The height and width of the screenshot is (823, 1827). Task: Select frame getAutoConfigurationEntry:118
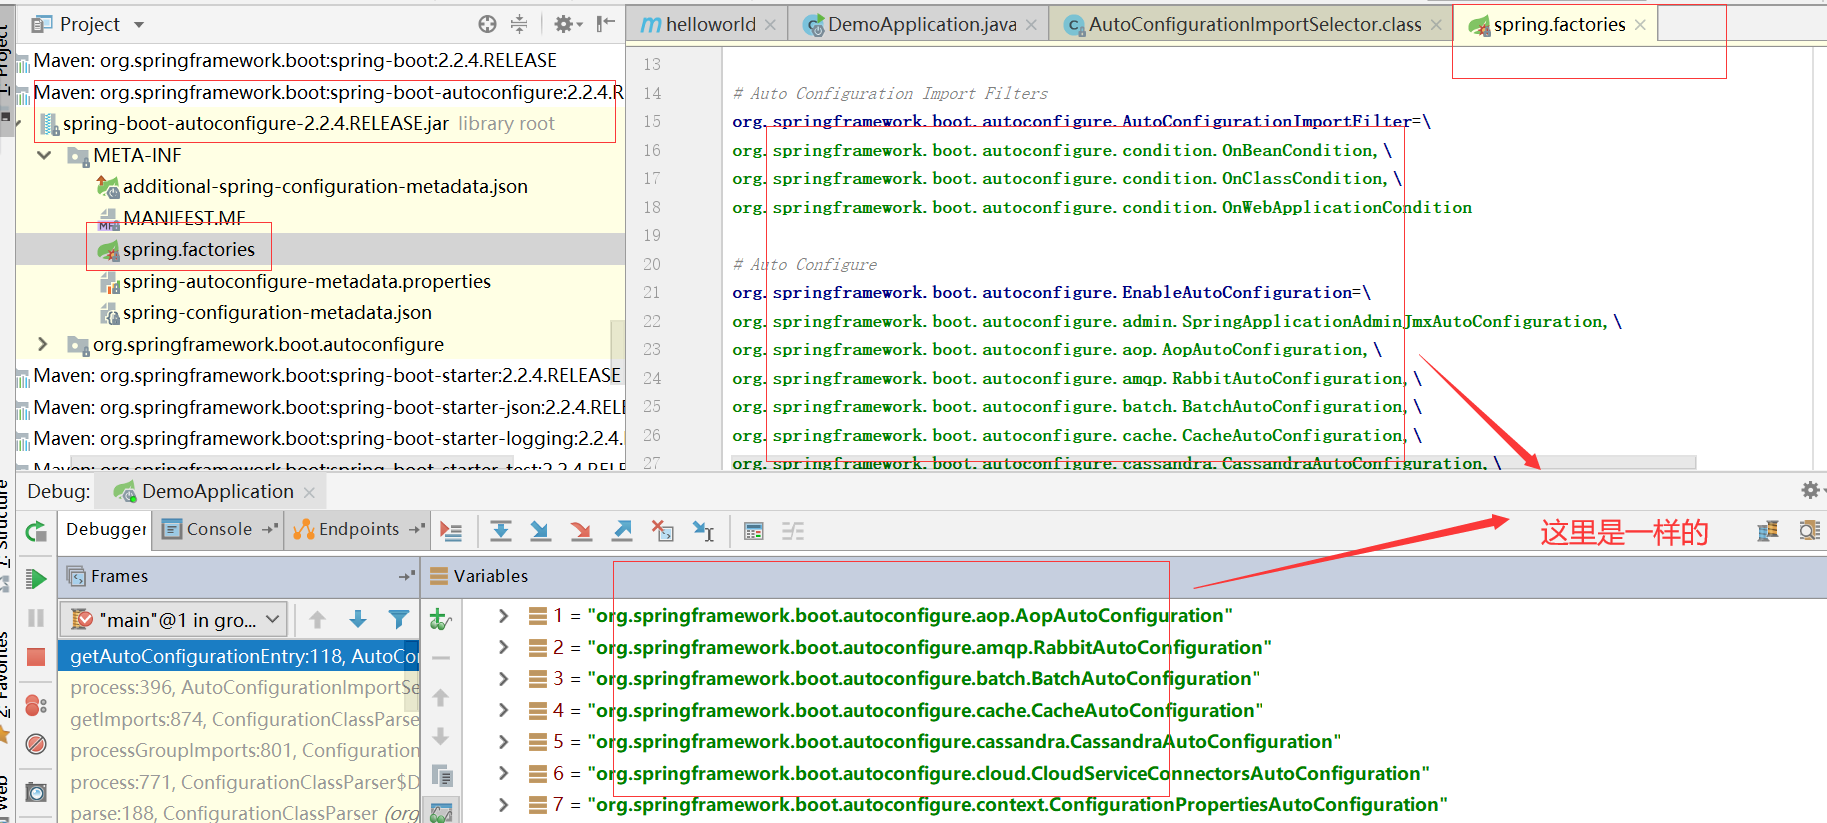[240, 656]
